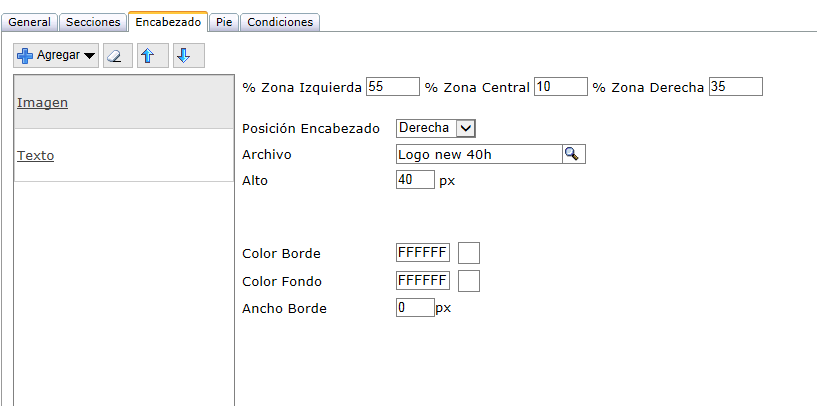The height and width of the screenshot is (406, 817).
Task: Click the % Zona Central field
Action: (560, 87)
